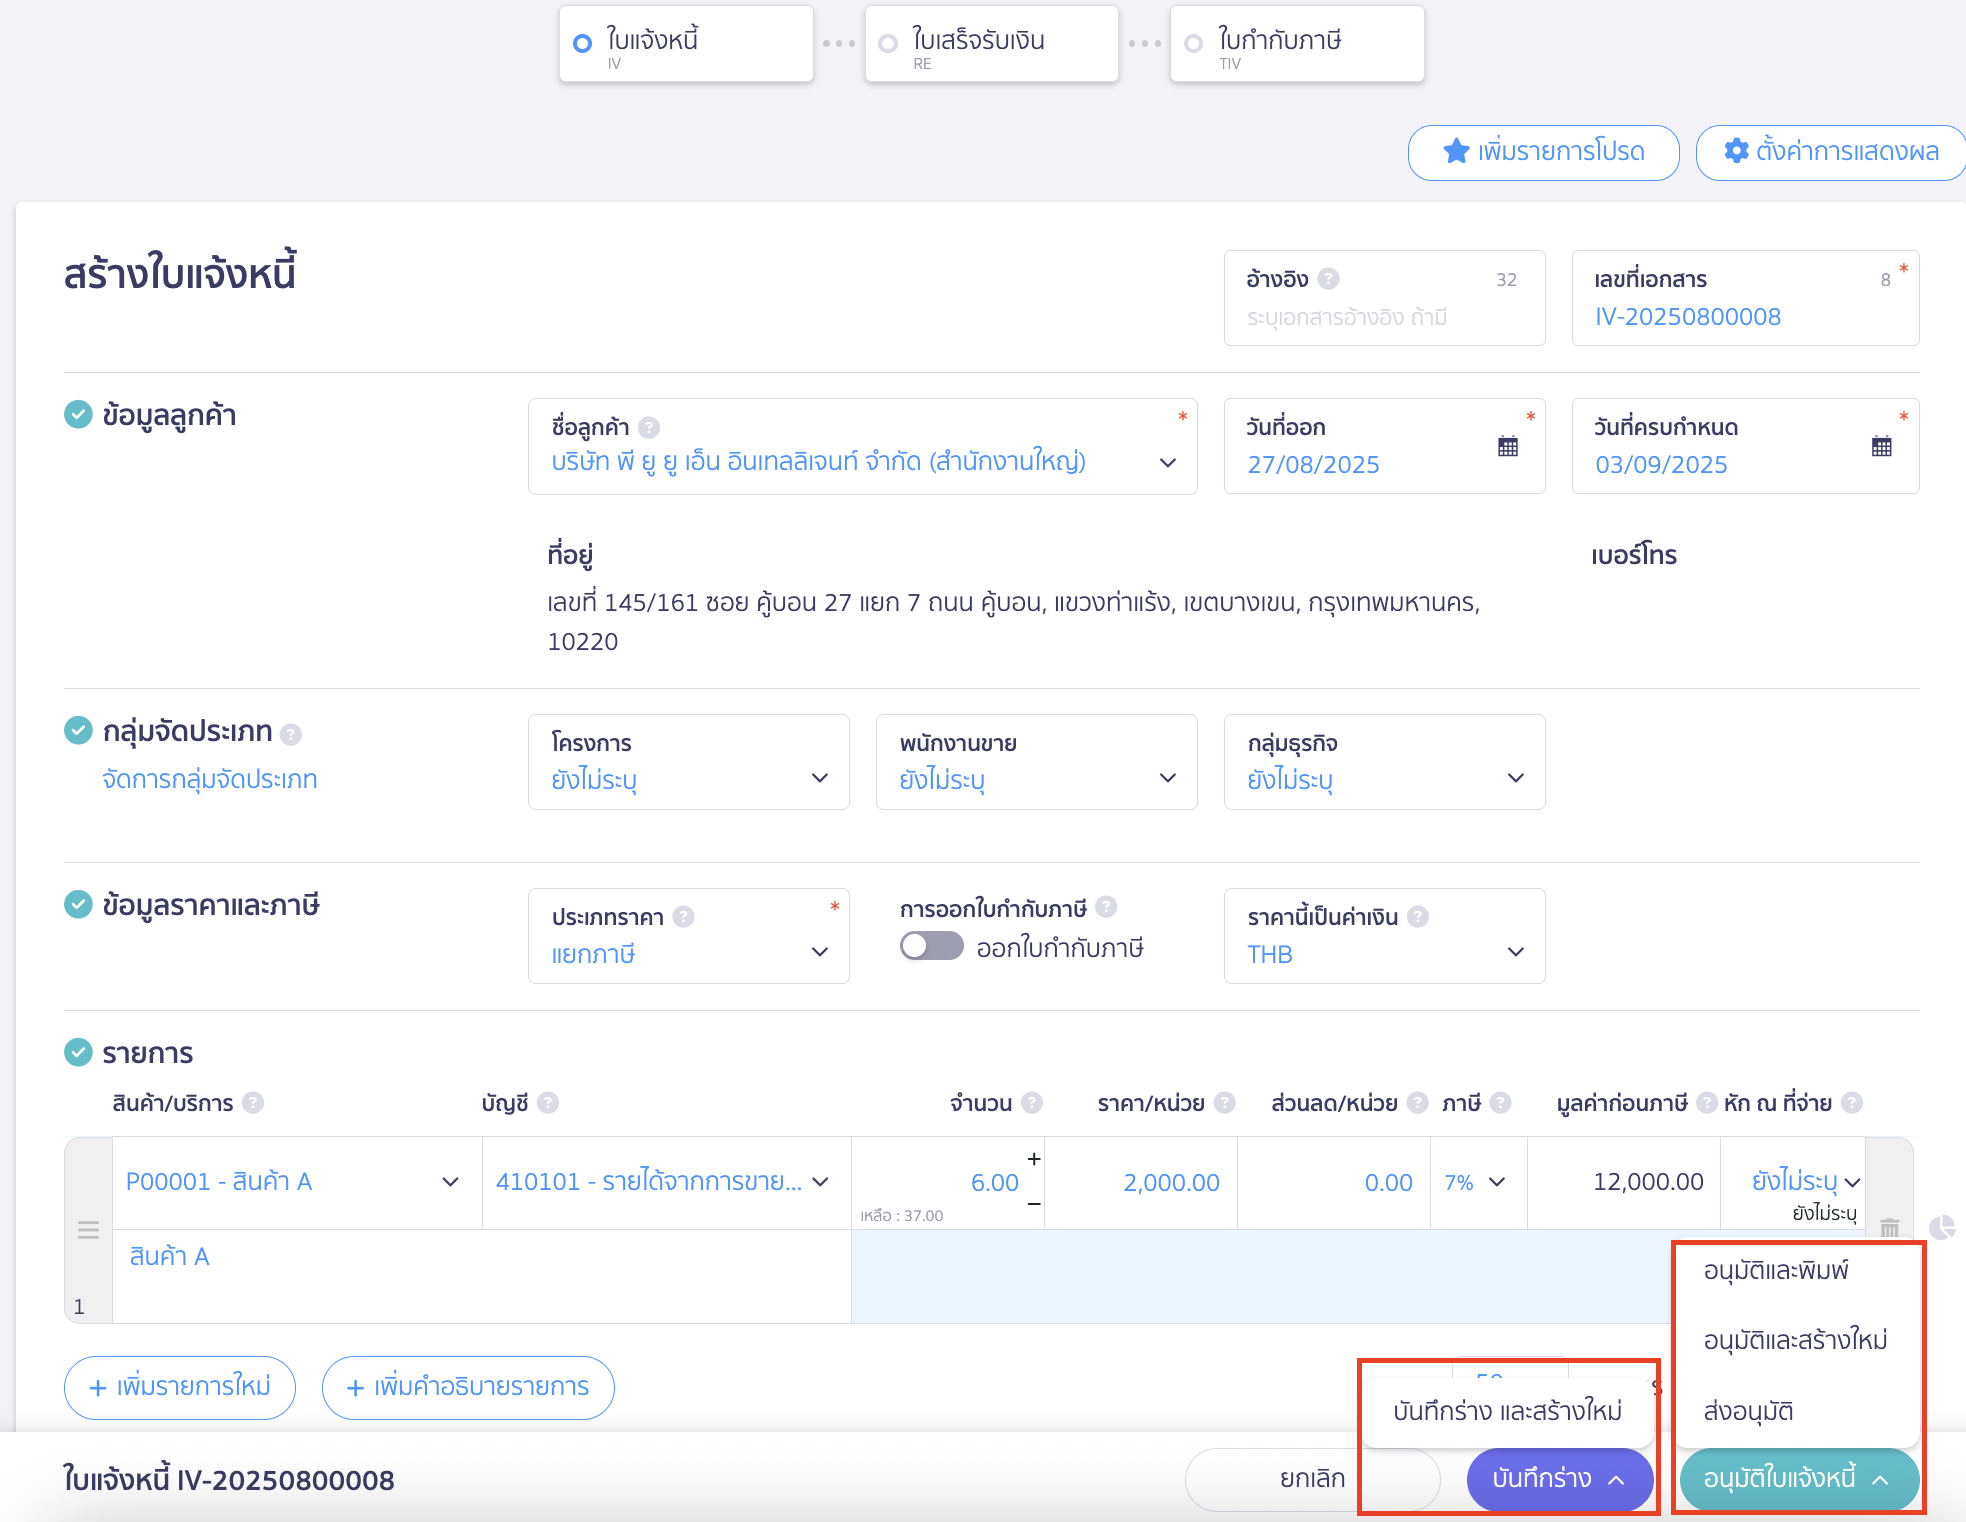Click เพิ่มคำอธิบายรายการ button
The image size is (1966, 1522).
coord(468,1387)
